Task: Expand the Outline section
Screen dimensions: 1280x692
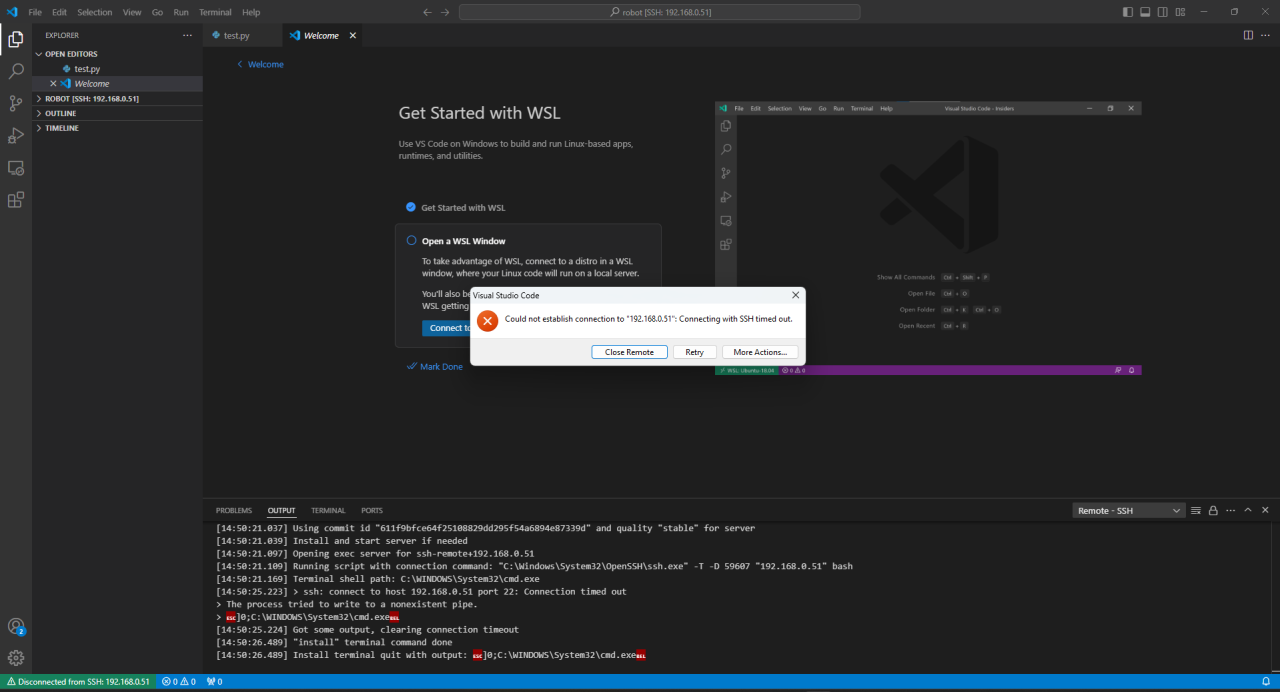Action: 60,113
